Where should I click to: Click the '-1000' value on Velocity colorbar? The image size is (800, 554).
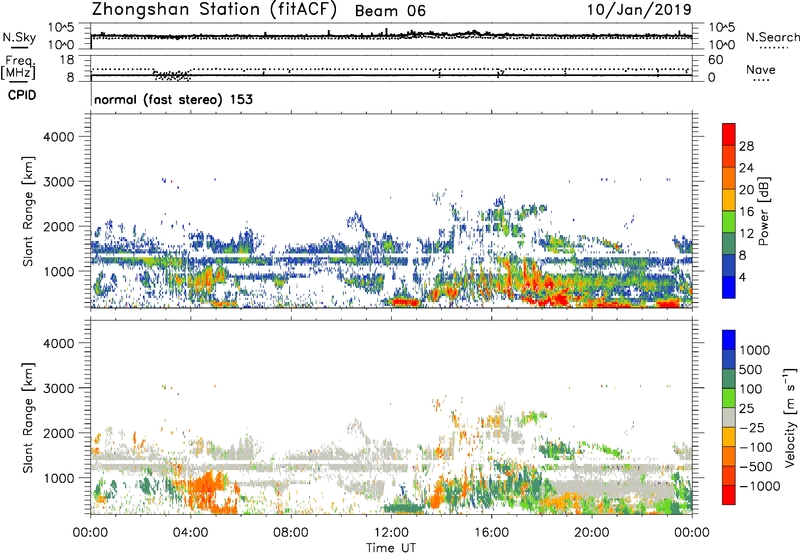(759, 486)
